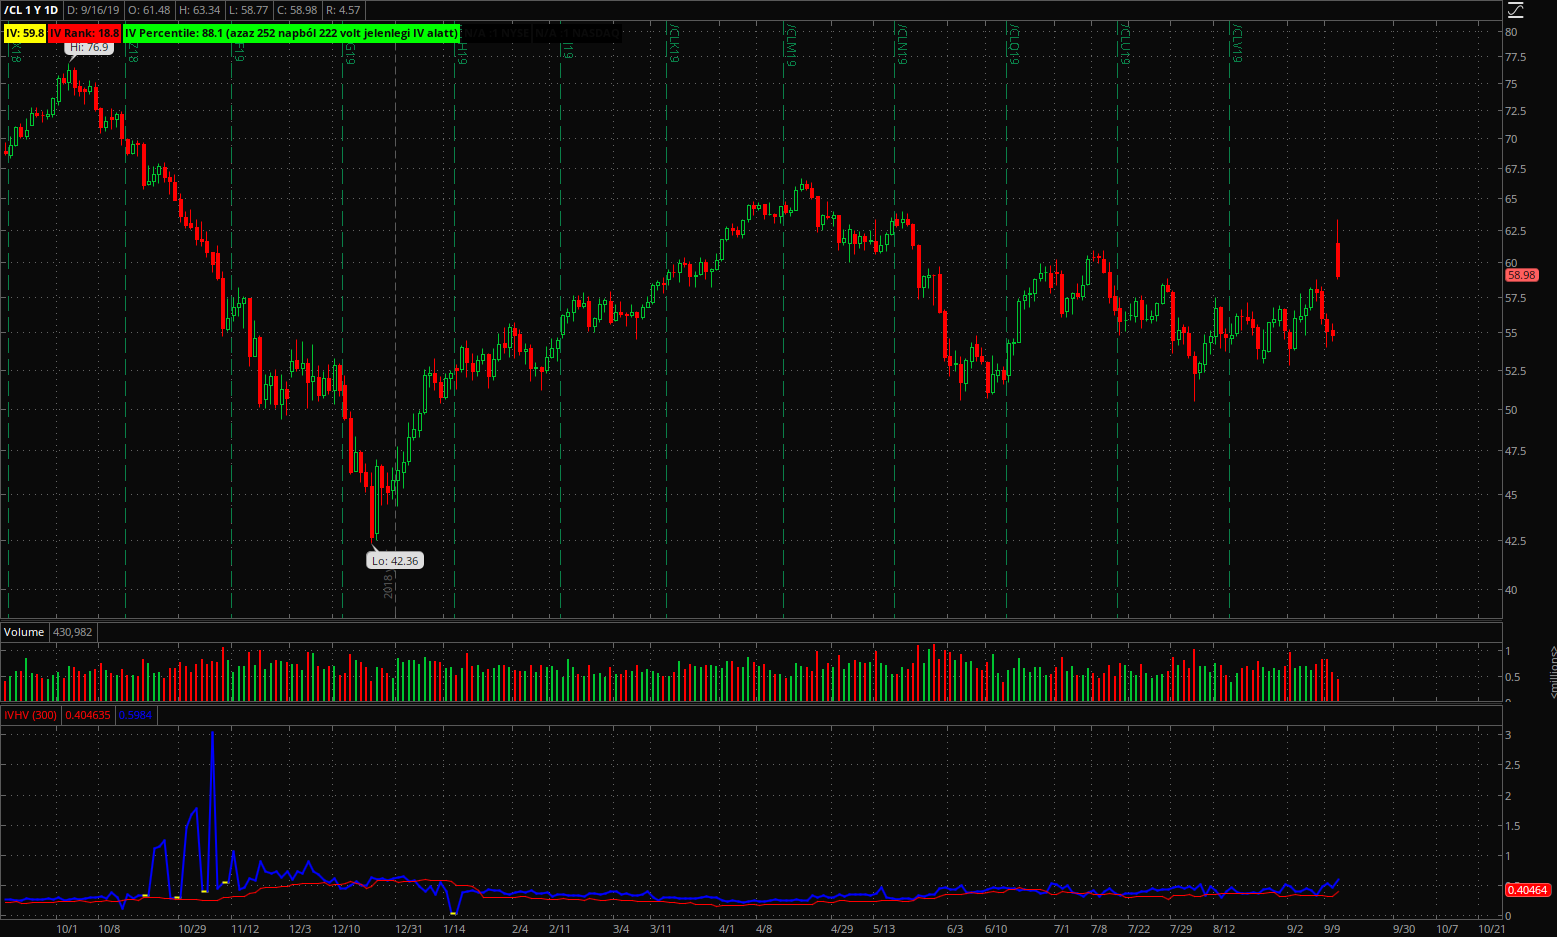Viewport: 1557px width, 937px height.
Task: Click the 58.98 last price bubble on the price axis
Action: (1521, 275)
